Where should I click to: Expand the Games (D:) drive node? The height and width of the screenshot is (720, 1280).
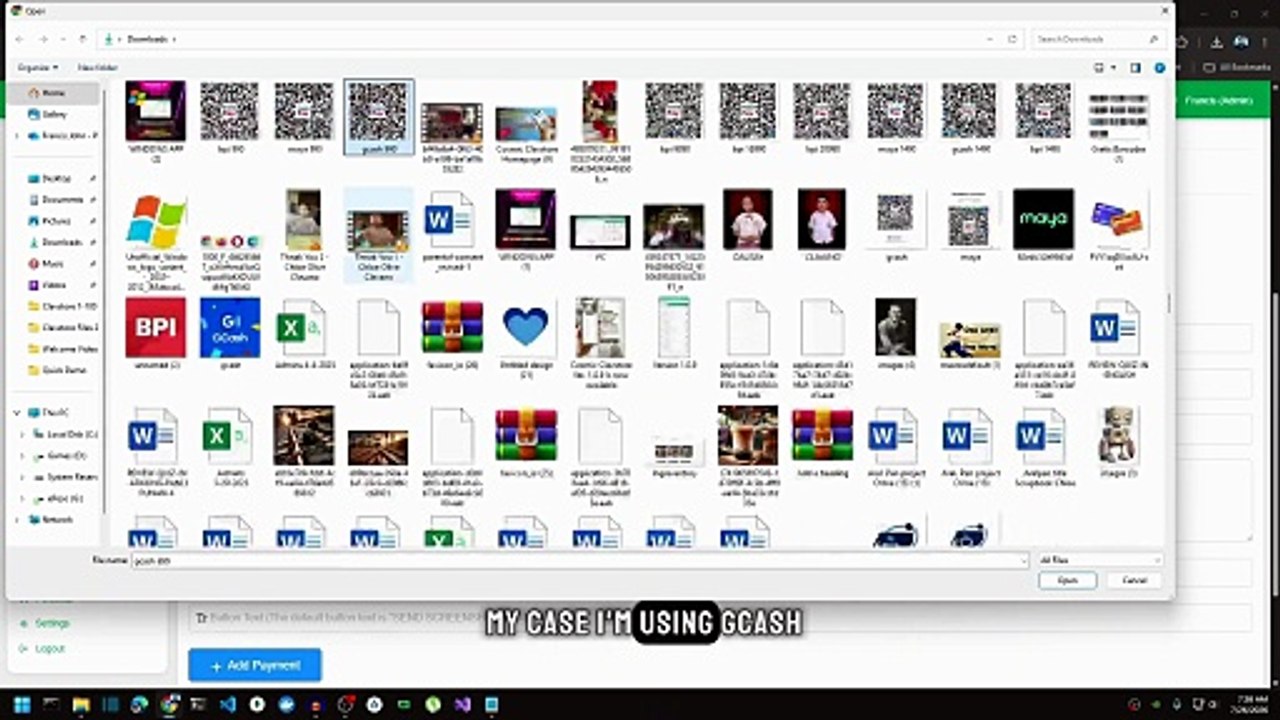23,456
